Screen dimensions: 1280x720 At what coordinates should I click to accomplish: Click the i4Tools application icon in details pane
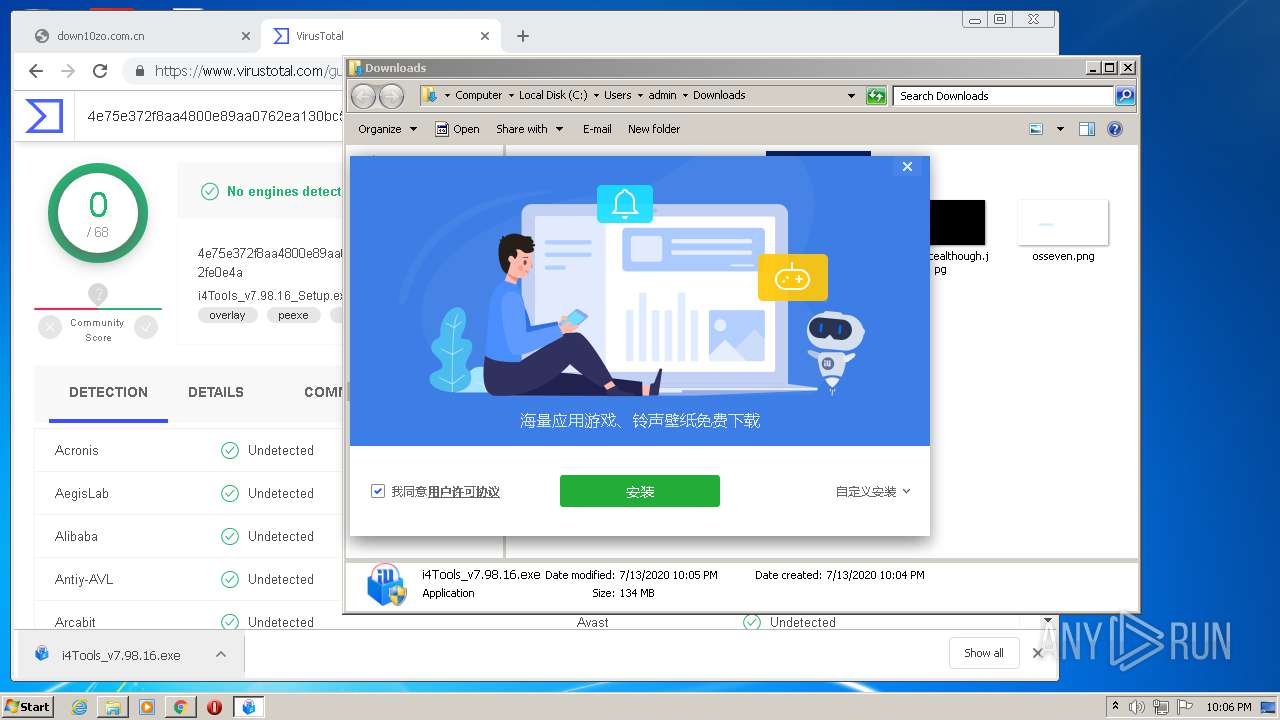click(x=386, y=585)
